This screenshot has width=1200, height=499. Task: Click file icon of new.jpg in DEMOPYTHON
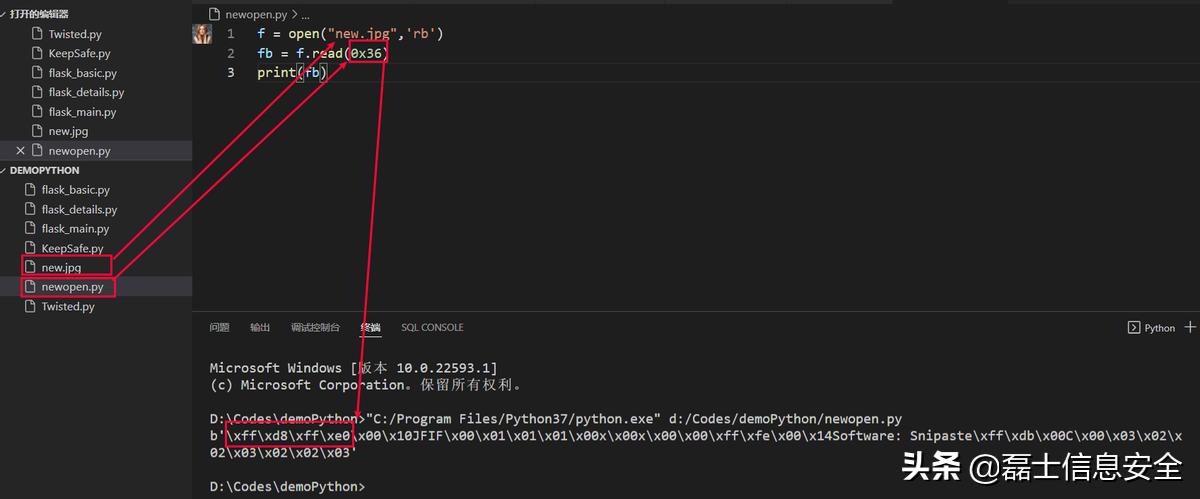point(31,267)
